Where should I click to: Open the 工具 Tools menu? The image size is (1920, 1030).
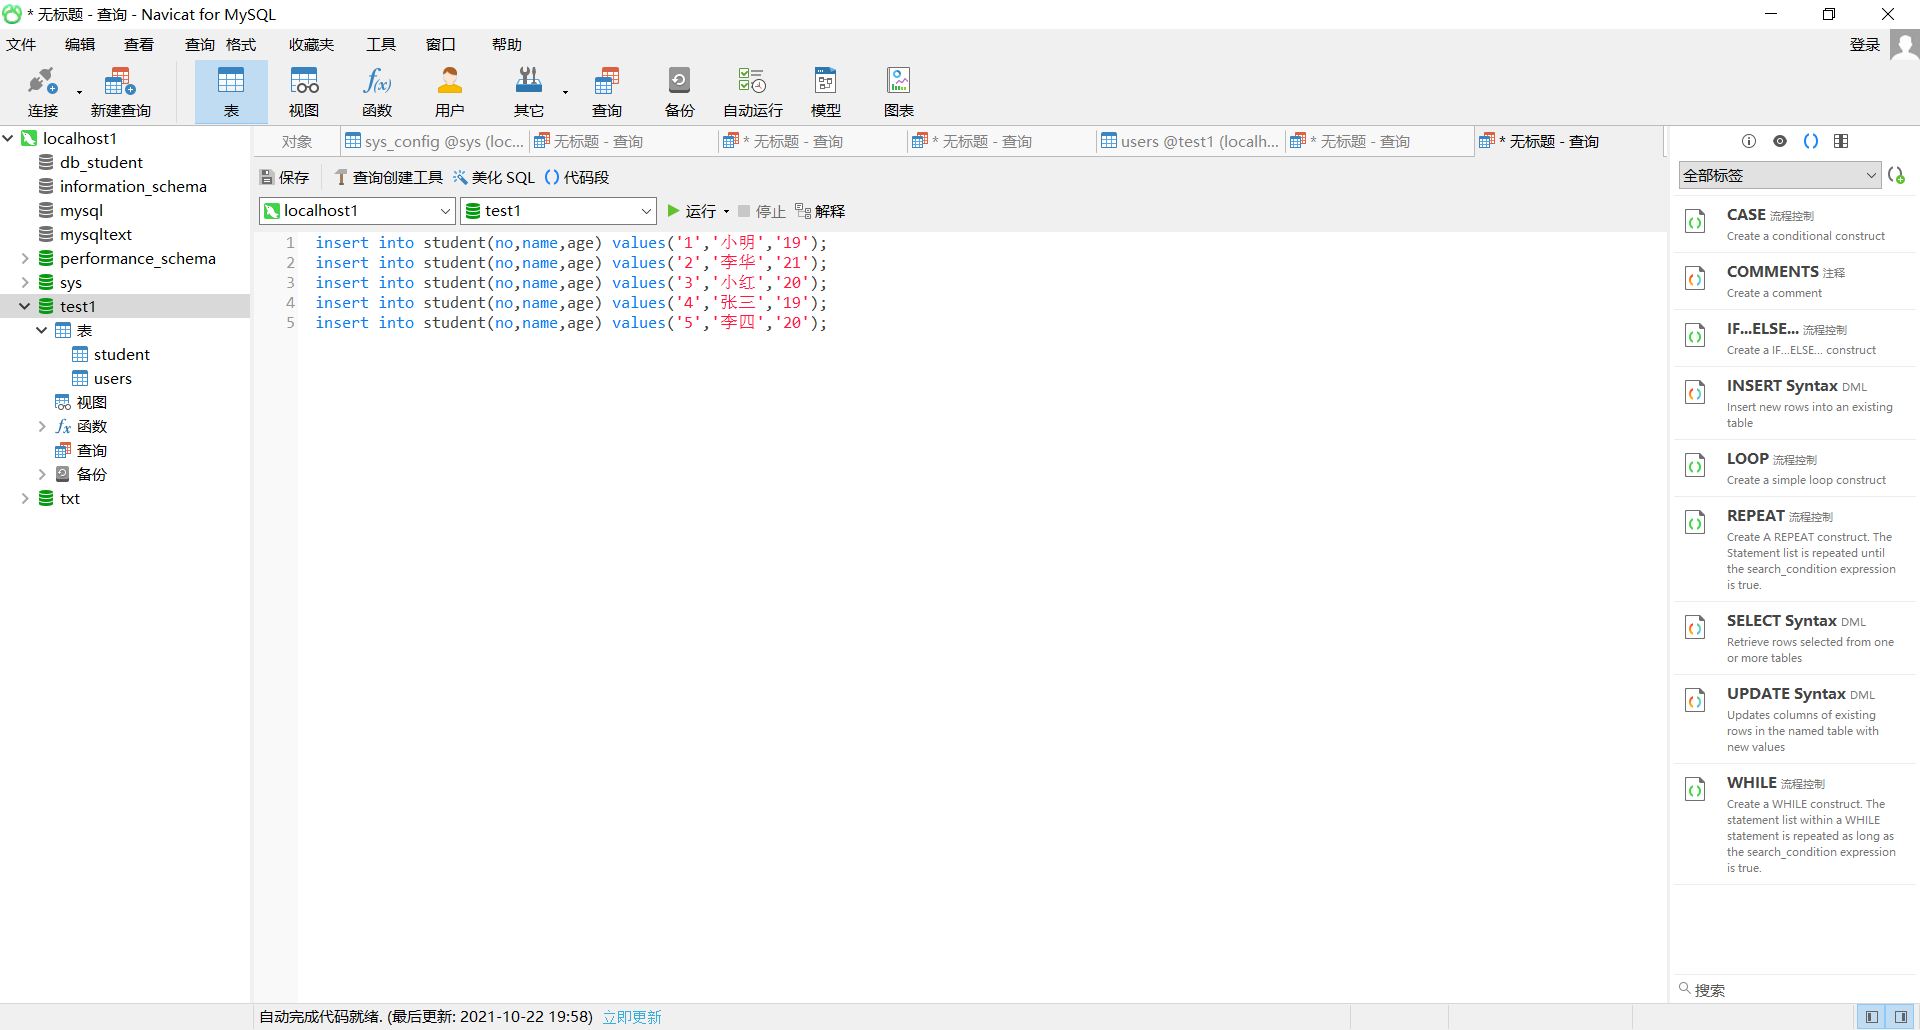point(381,44)
